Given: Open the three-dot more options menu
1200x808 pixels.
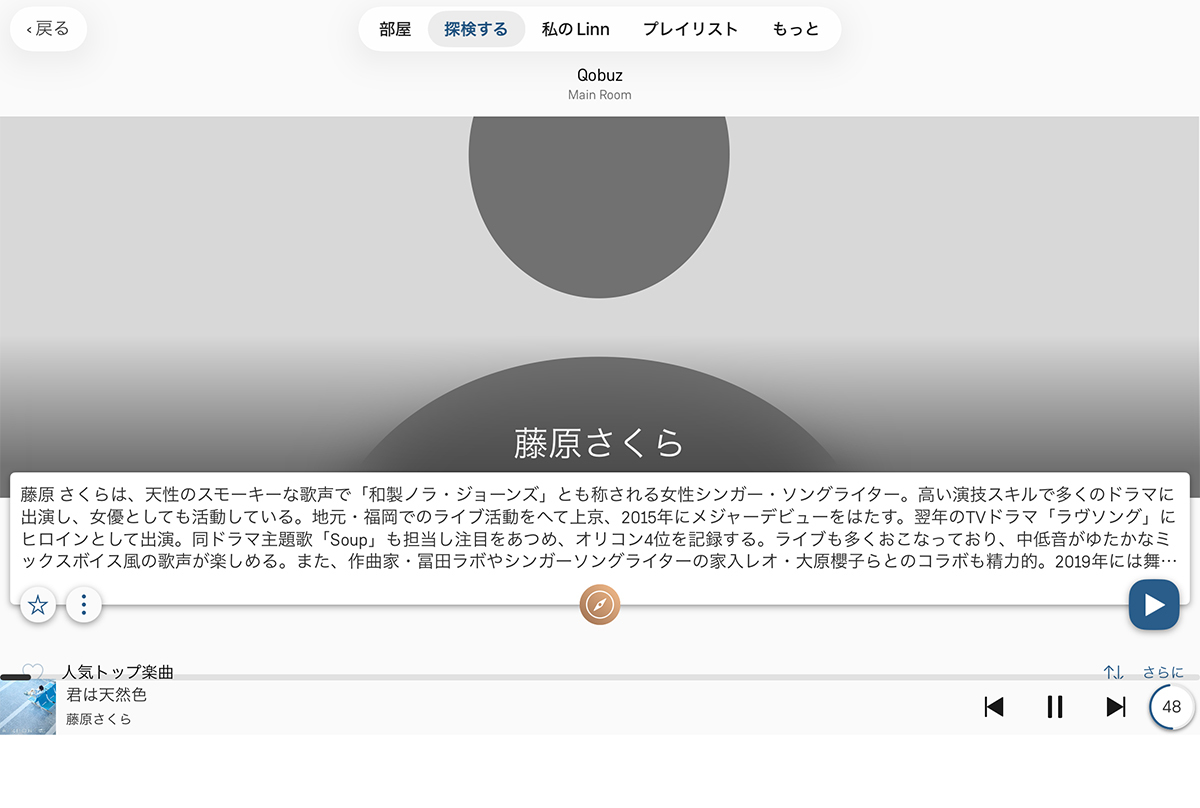Looking at the screenshot, I should pos(84,604).
